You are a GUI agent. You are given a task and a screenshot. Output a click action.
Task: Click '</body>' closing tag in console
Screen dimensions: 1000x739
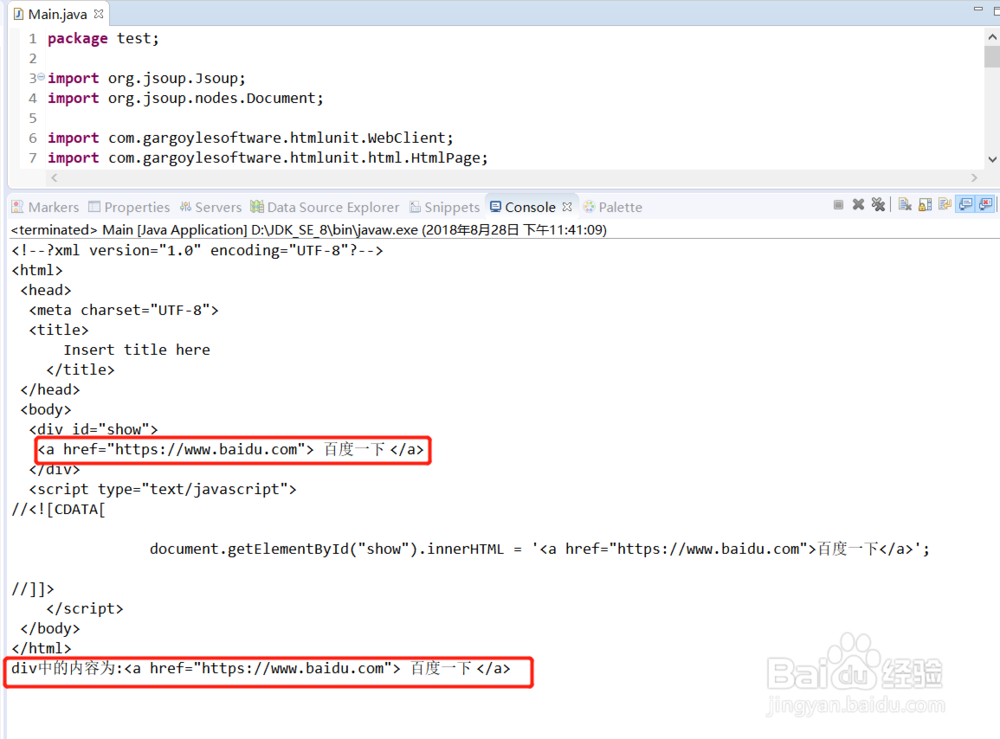(x=50, y=629)
